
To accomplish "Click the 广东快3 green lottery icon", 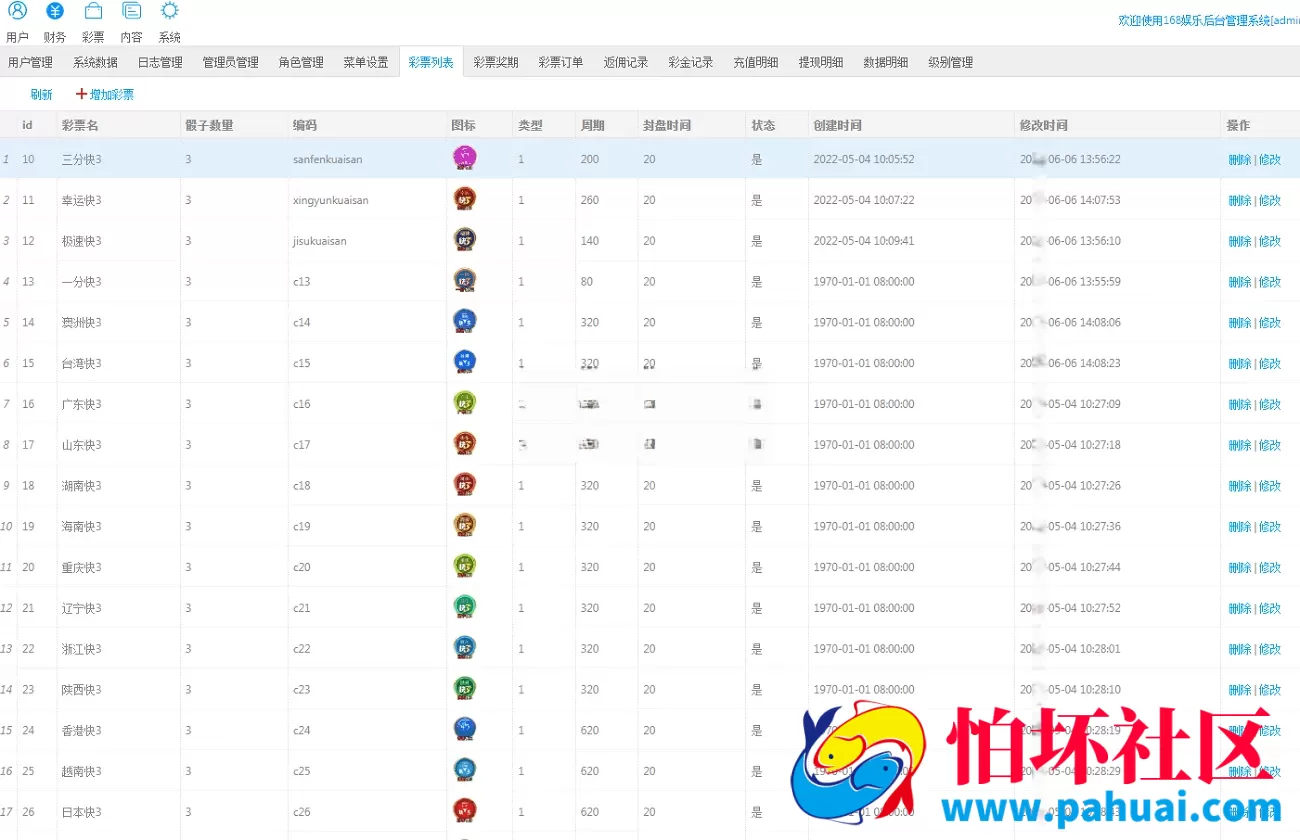I will click(464, 403).
